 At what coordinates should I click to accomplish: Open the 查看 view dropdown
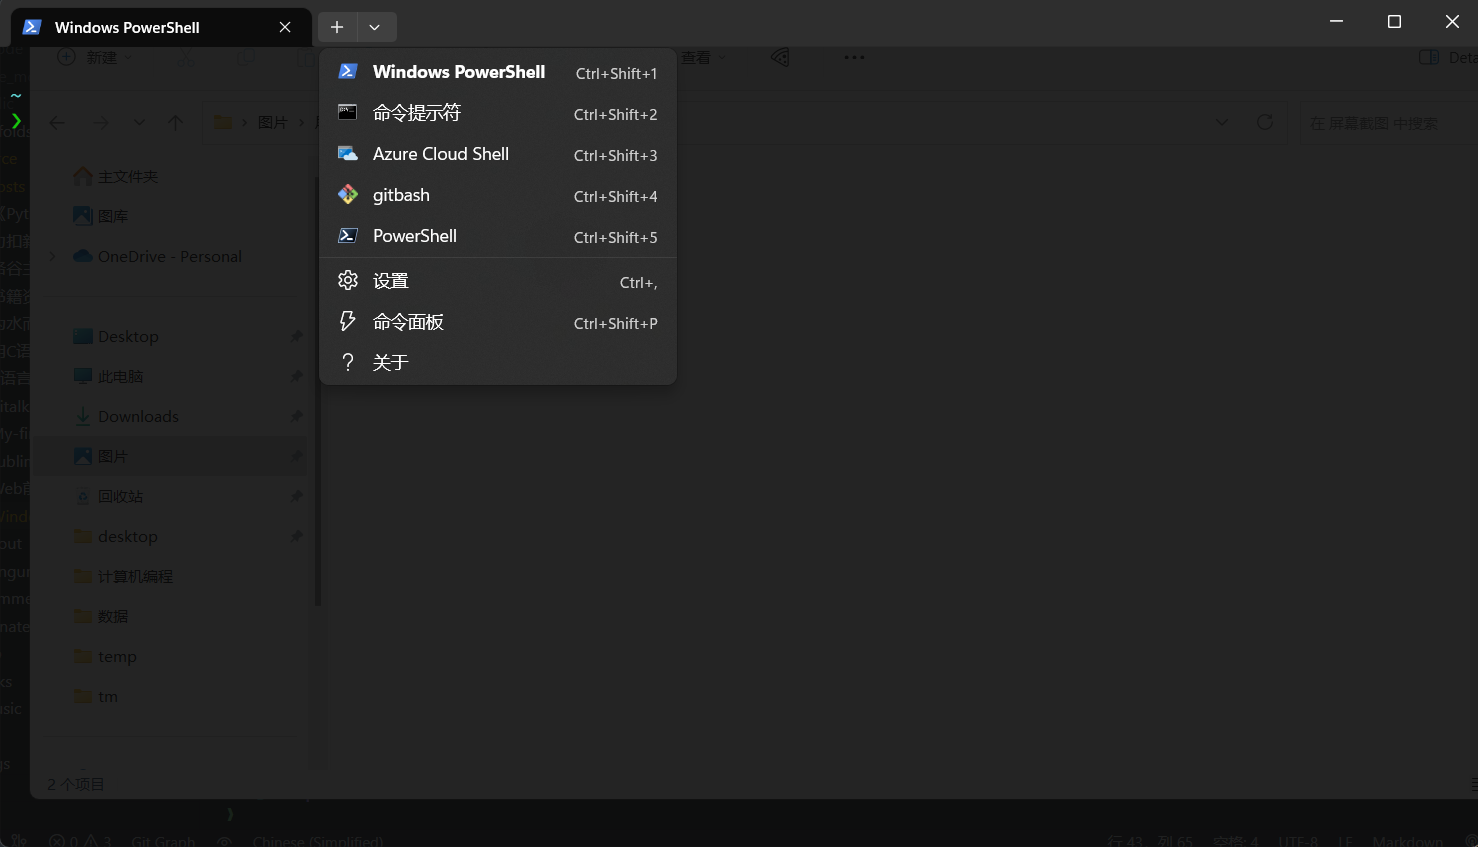coord(698,57)
